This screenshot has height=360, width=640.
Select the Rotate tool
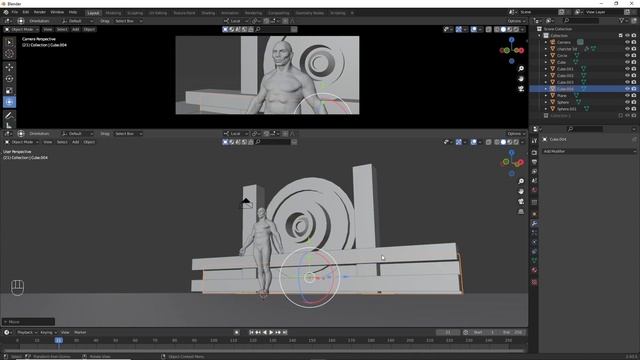(9, 79)
